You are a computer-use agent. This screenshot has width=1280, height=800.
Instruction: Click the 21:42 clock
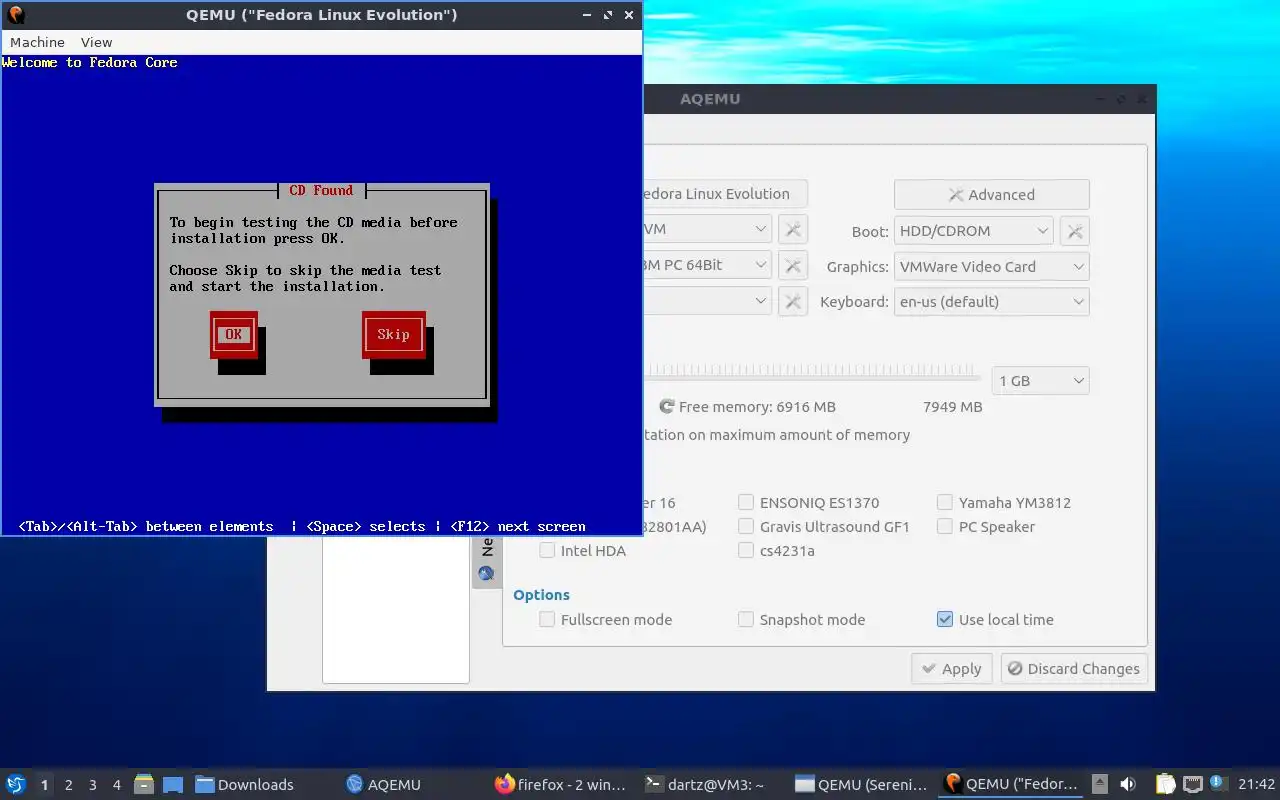[1256, 784]
